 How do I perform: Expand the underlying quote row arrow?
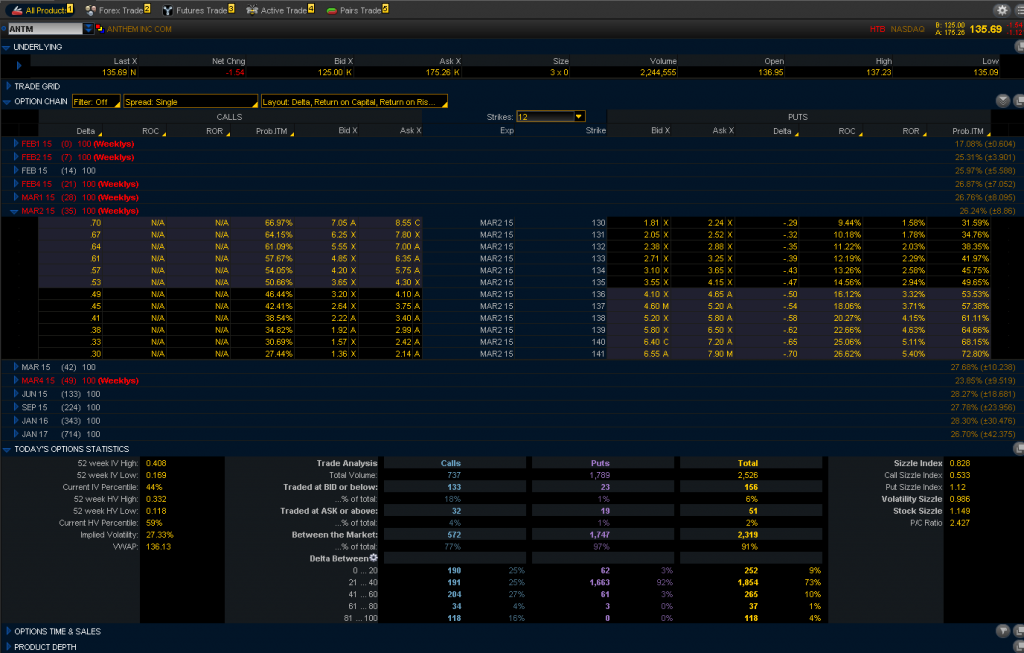(x=18, y=65)
